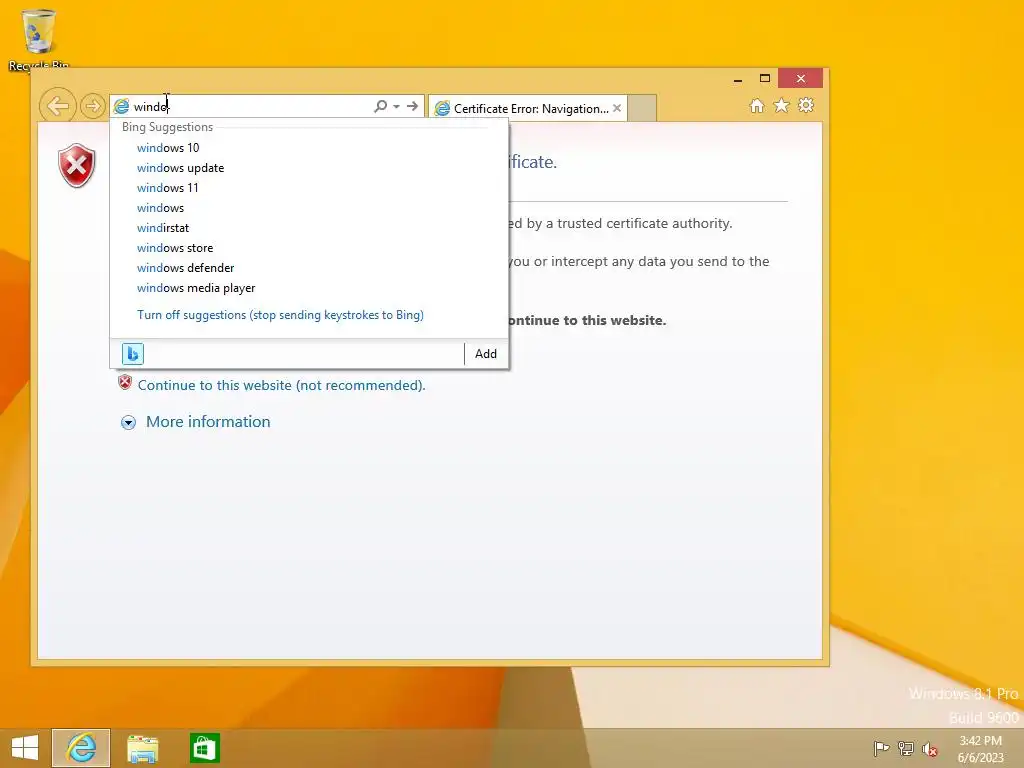Viewport: 1024px width, 768px height.
Task: Go back with the browser Back arrow
Action: click(x=57, y=105)
